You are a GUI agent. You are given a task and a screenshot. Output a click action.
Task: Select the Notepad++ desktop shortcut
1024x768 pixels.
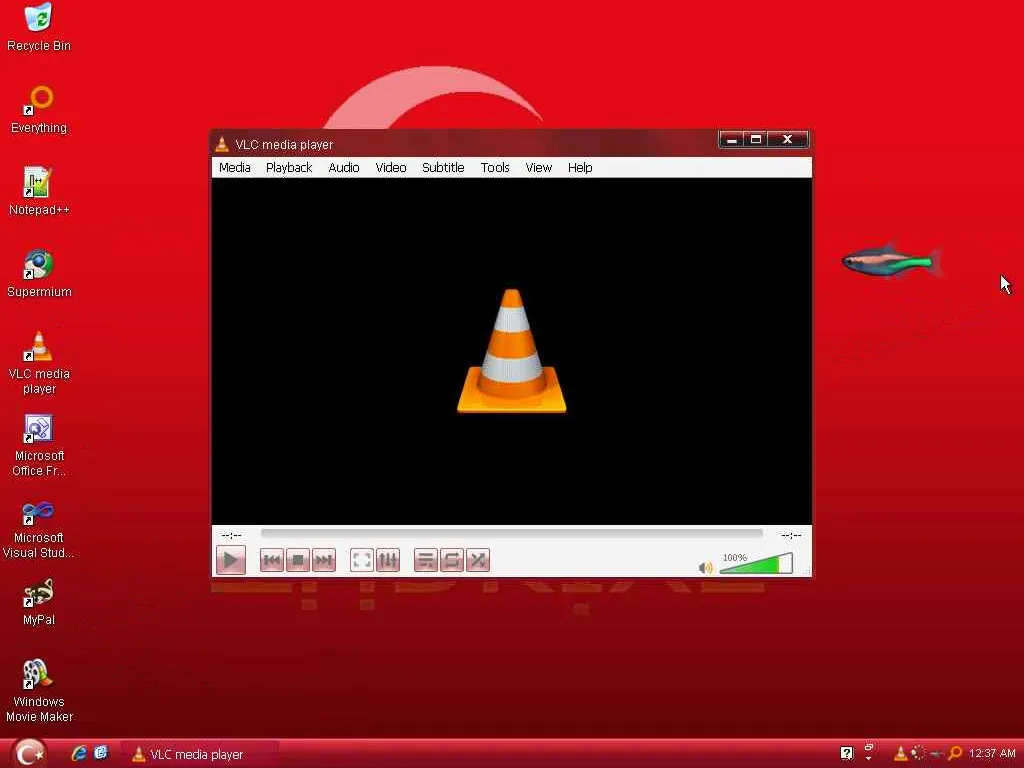(39, 191)
